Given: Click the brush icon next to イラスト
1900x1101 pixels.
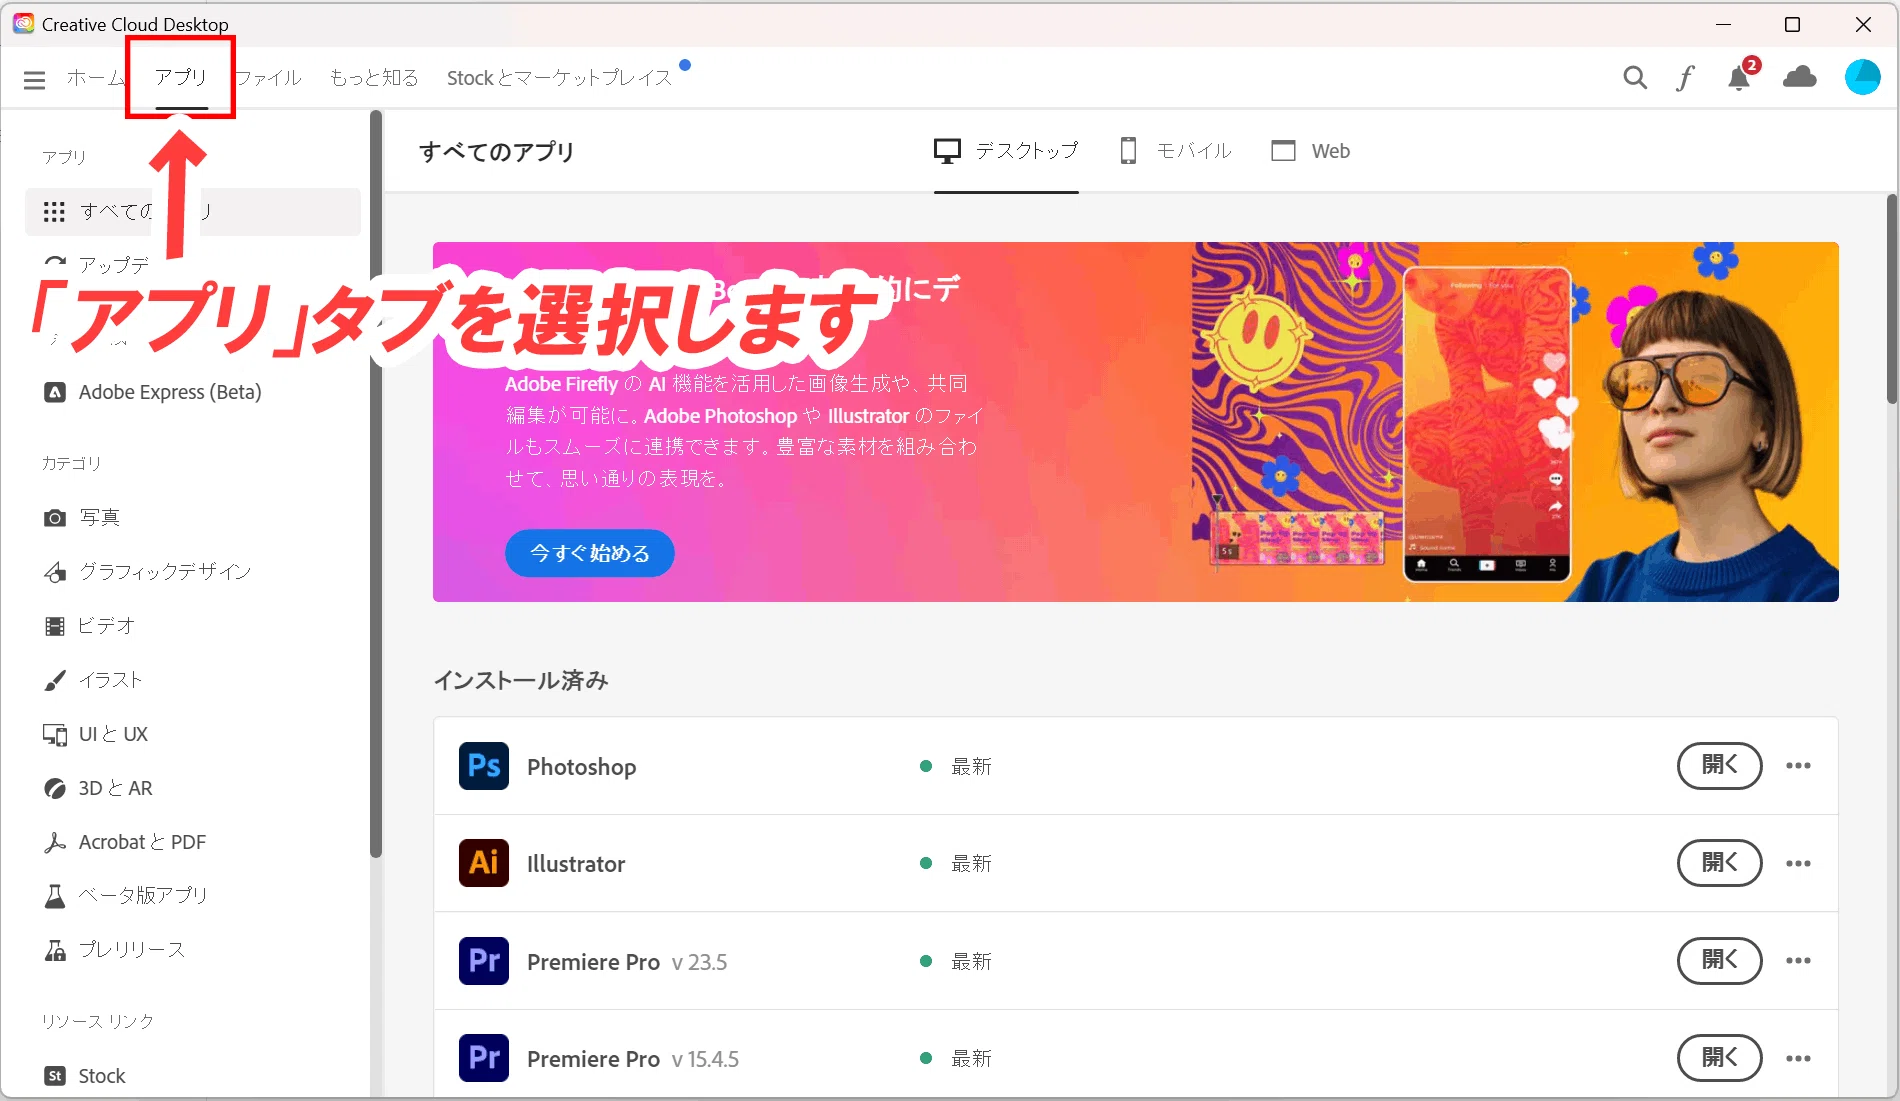Looking at the screenshot, I should [55, 680].
